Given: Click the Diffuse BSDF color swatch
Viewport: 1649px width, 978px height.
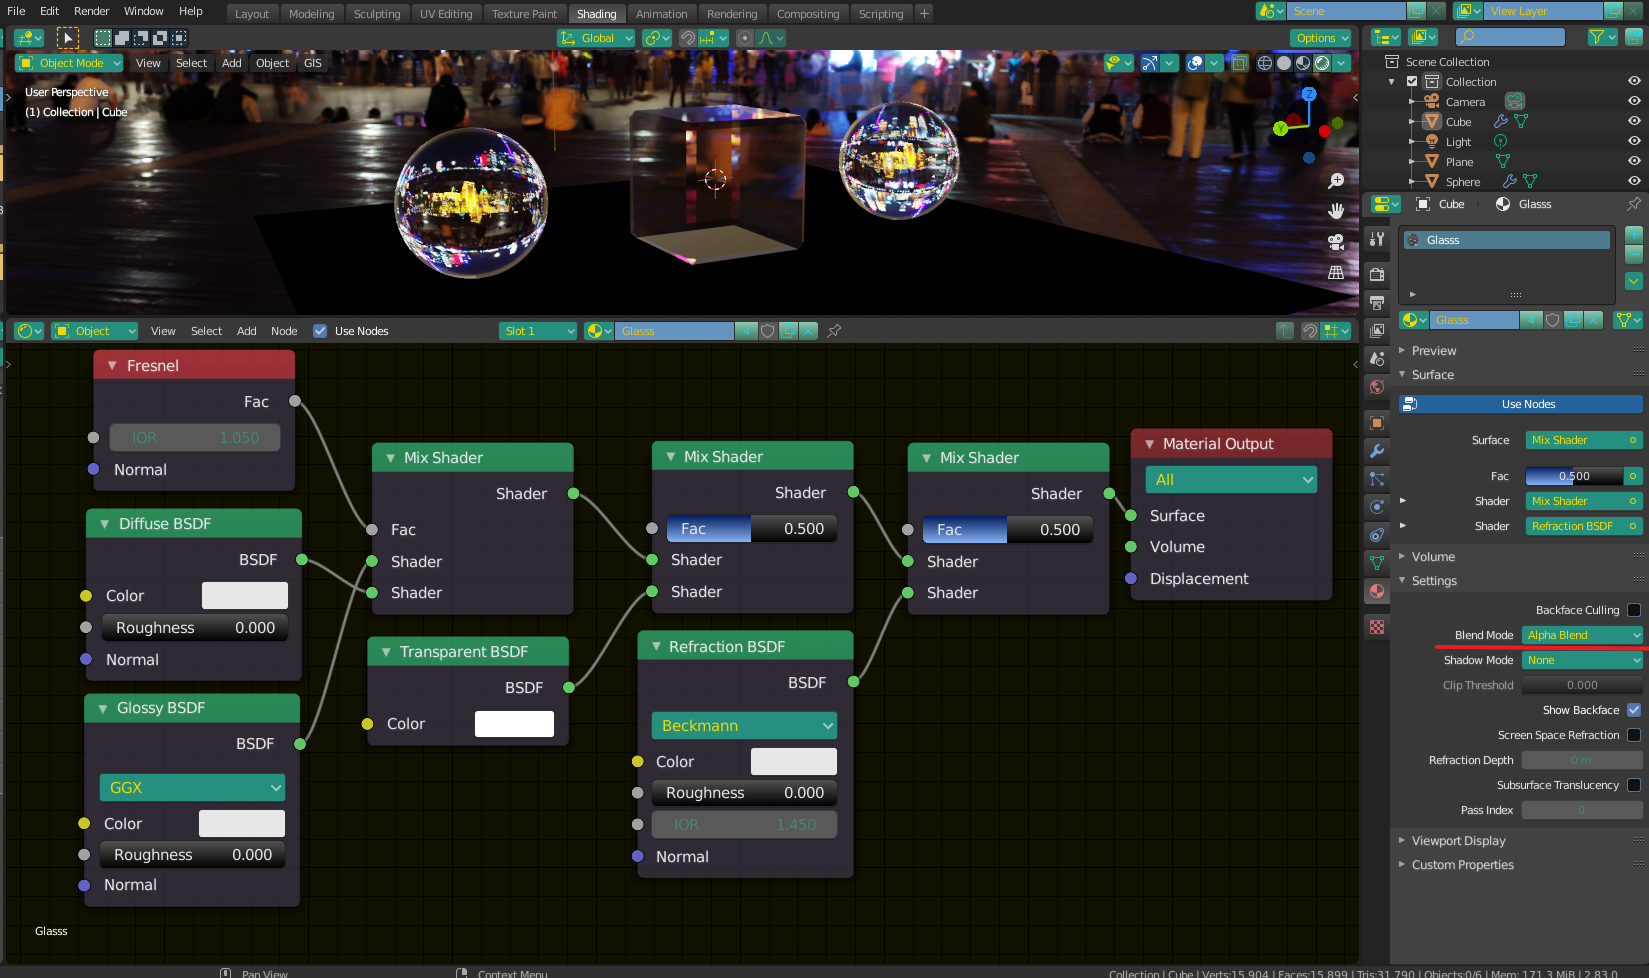Looking at the screenshot, I should [245, 596].
